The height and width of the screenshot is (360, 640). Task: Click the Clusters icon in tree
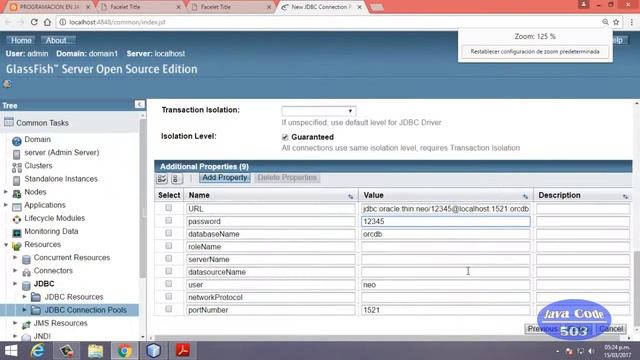tap(17, 167)
